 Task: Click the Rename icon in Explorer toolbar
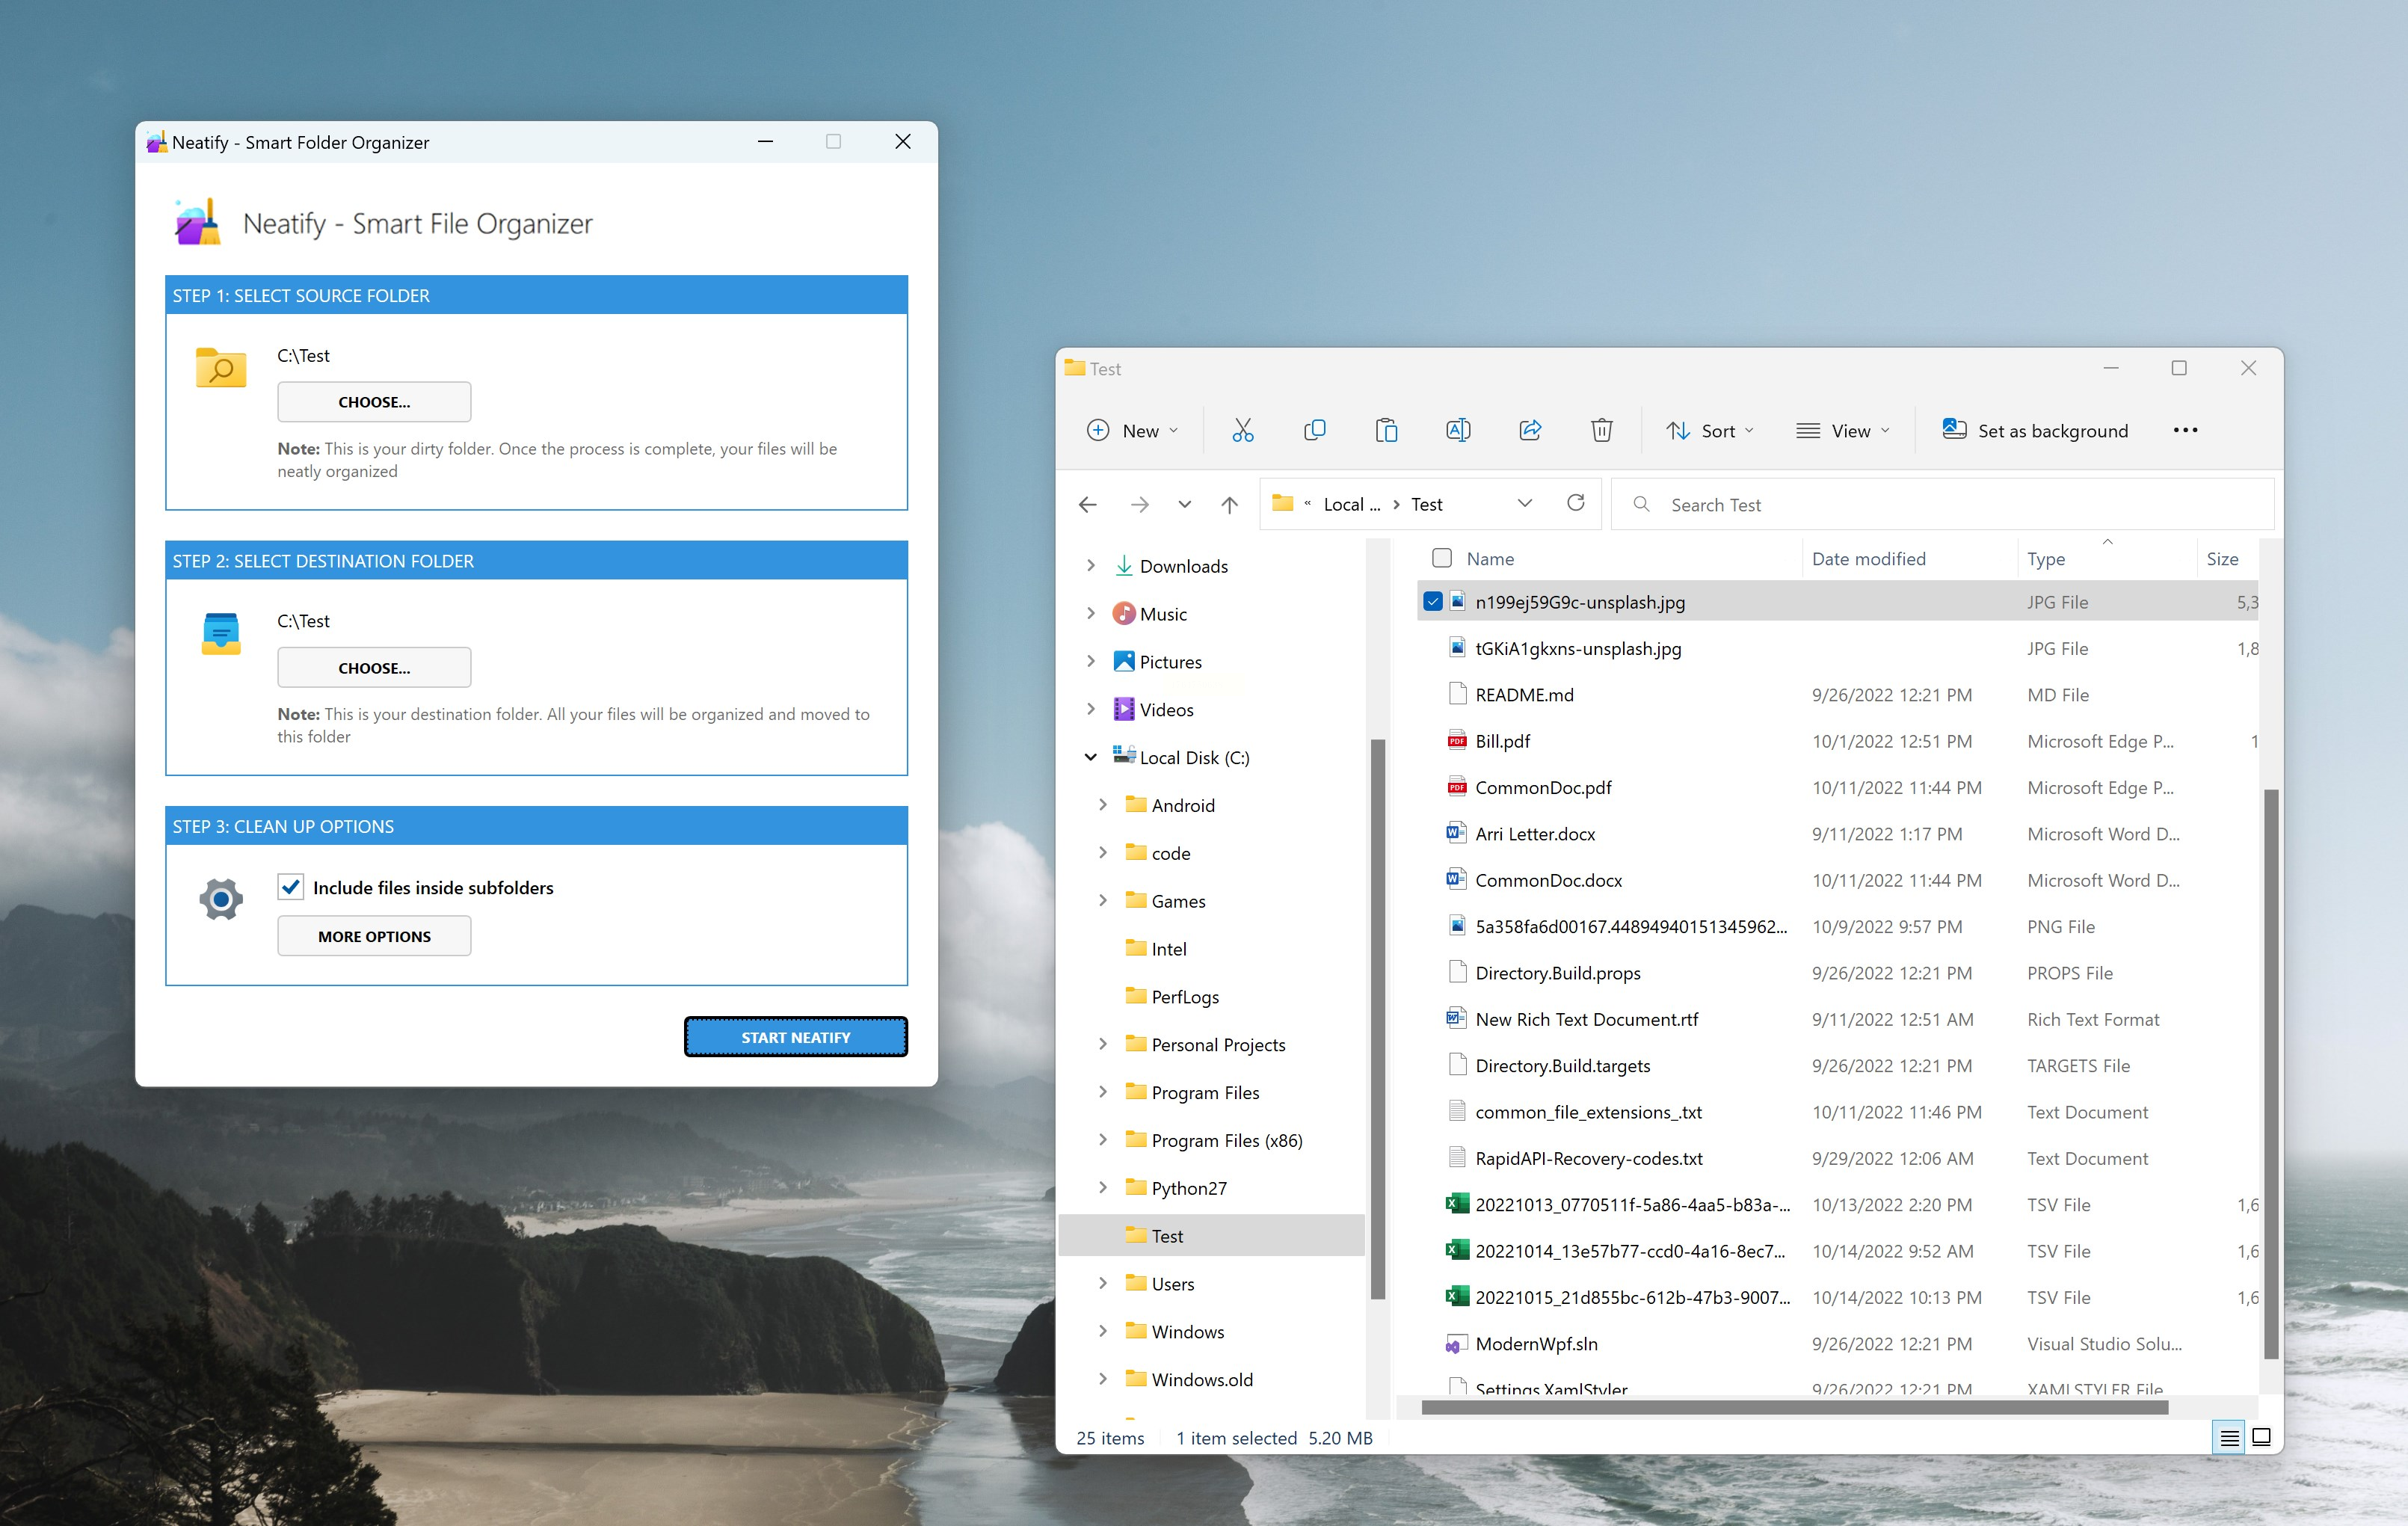[1457, 430]
